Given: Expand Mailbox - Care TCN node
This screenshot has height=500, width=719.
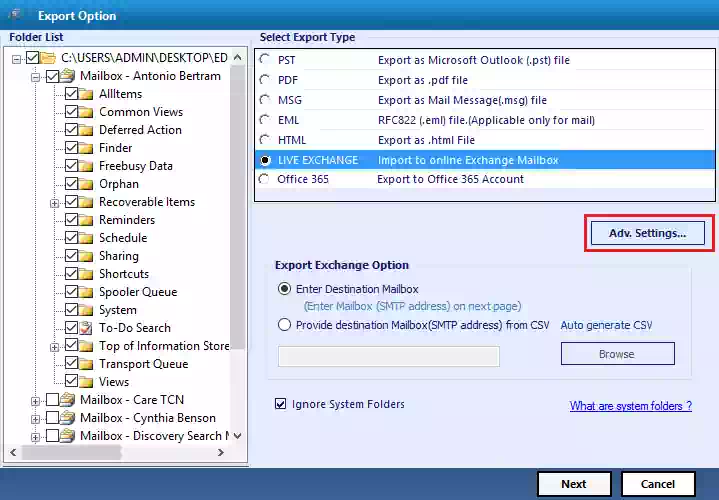Looking at the screenshot, I should click(x=35, y=401).
